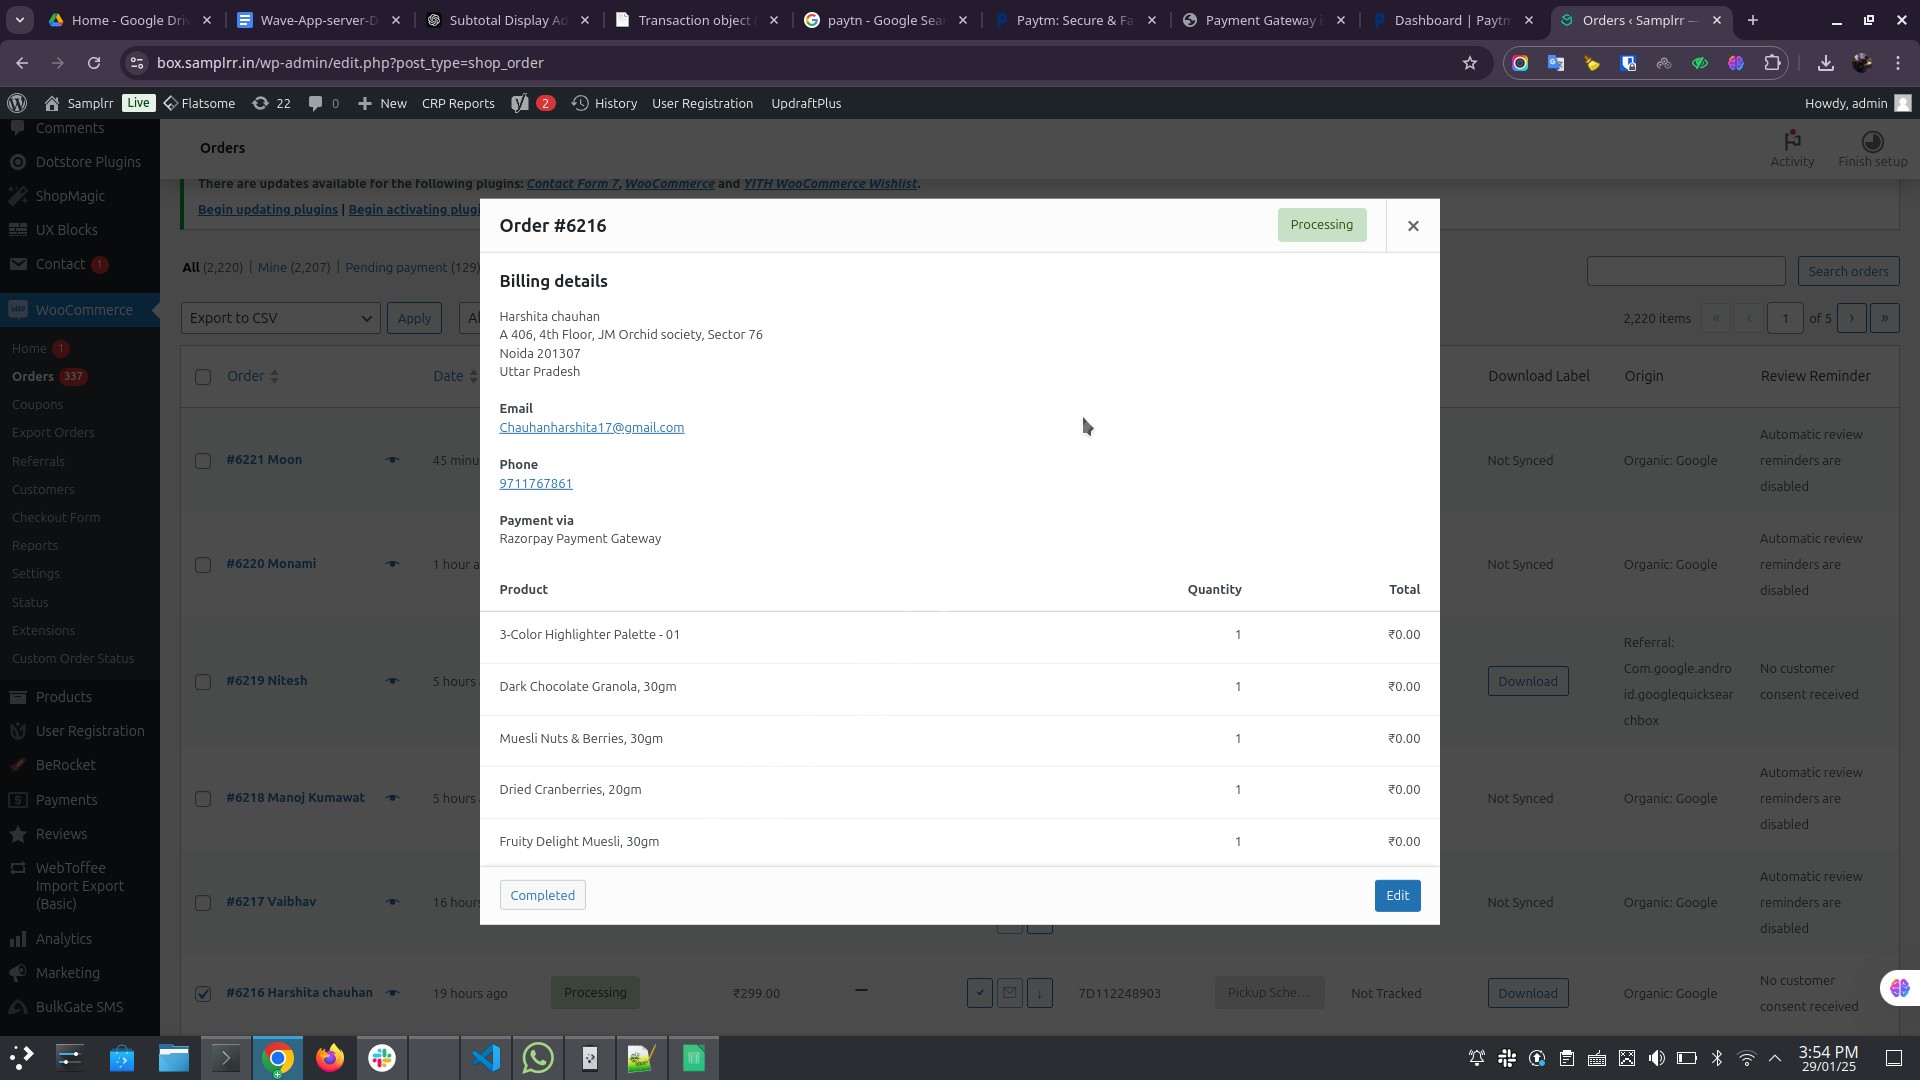Go to next orders page arrow
The height and width of the screenshot is (1080, 1920).
pyautogui.click(x=1851, y=318)
